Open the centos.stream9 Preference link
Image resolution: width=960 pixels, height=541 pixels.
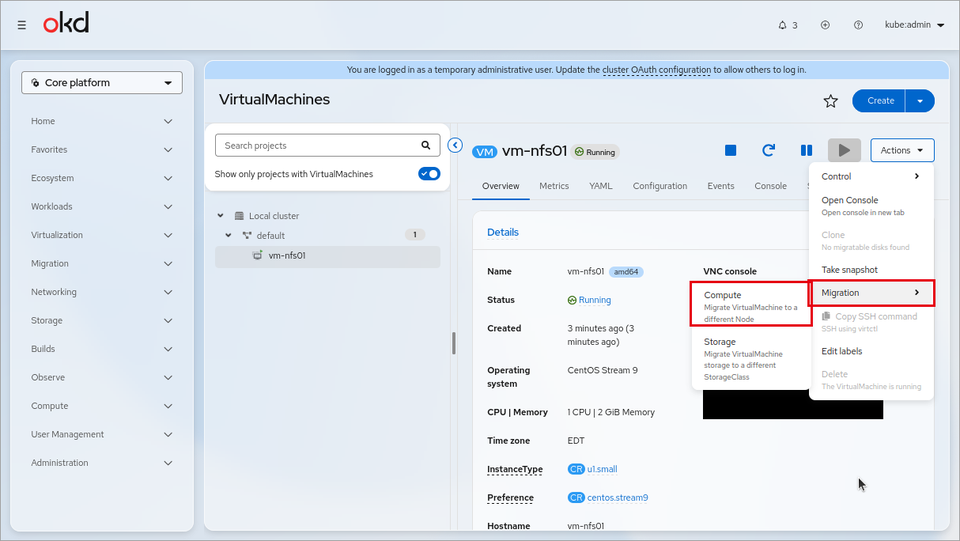[617, 498]
